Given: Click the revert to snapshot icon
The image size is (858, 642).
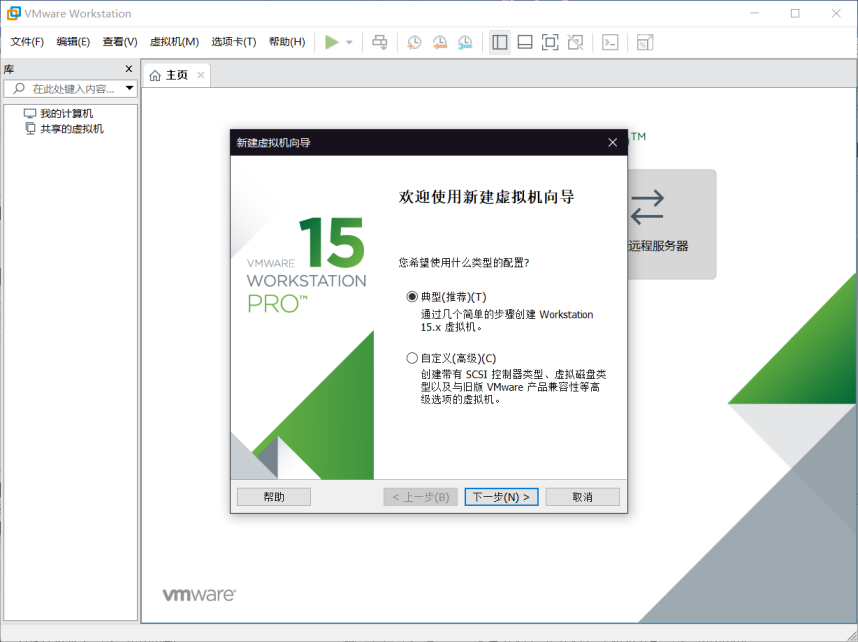Looking at the screenshot, I should (439, 42).
